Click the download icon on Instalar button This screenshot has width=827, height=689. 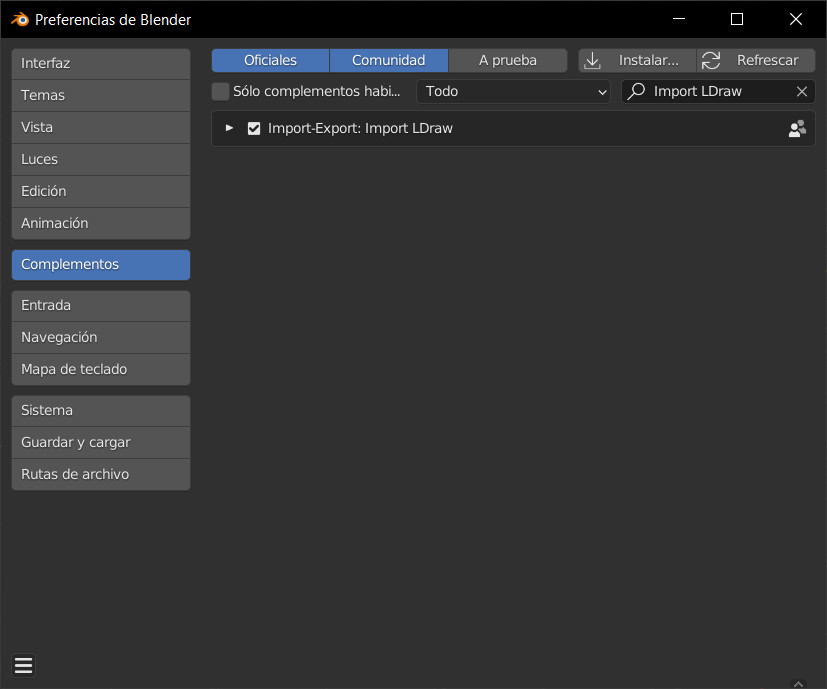tap(592, 61)
